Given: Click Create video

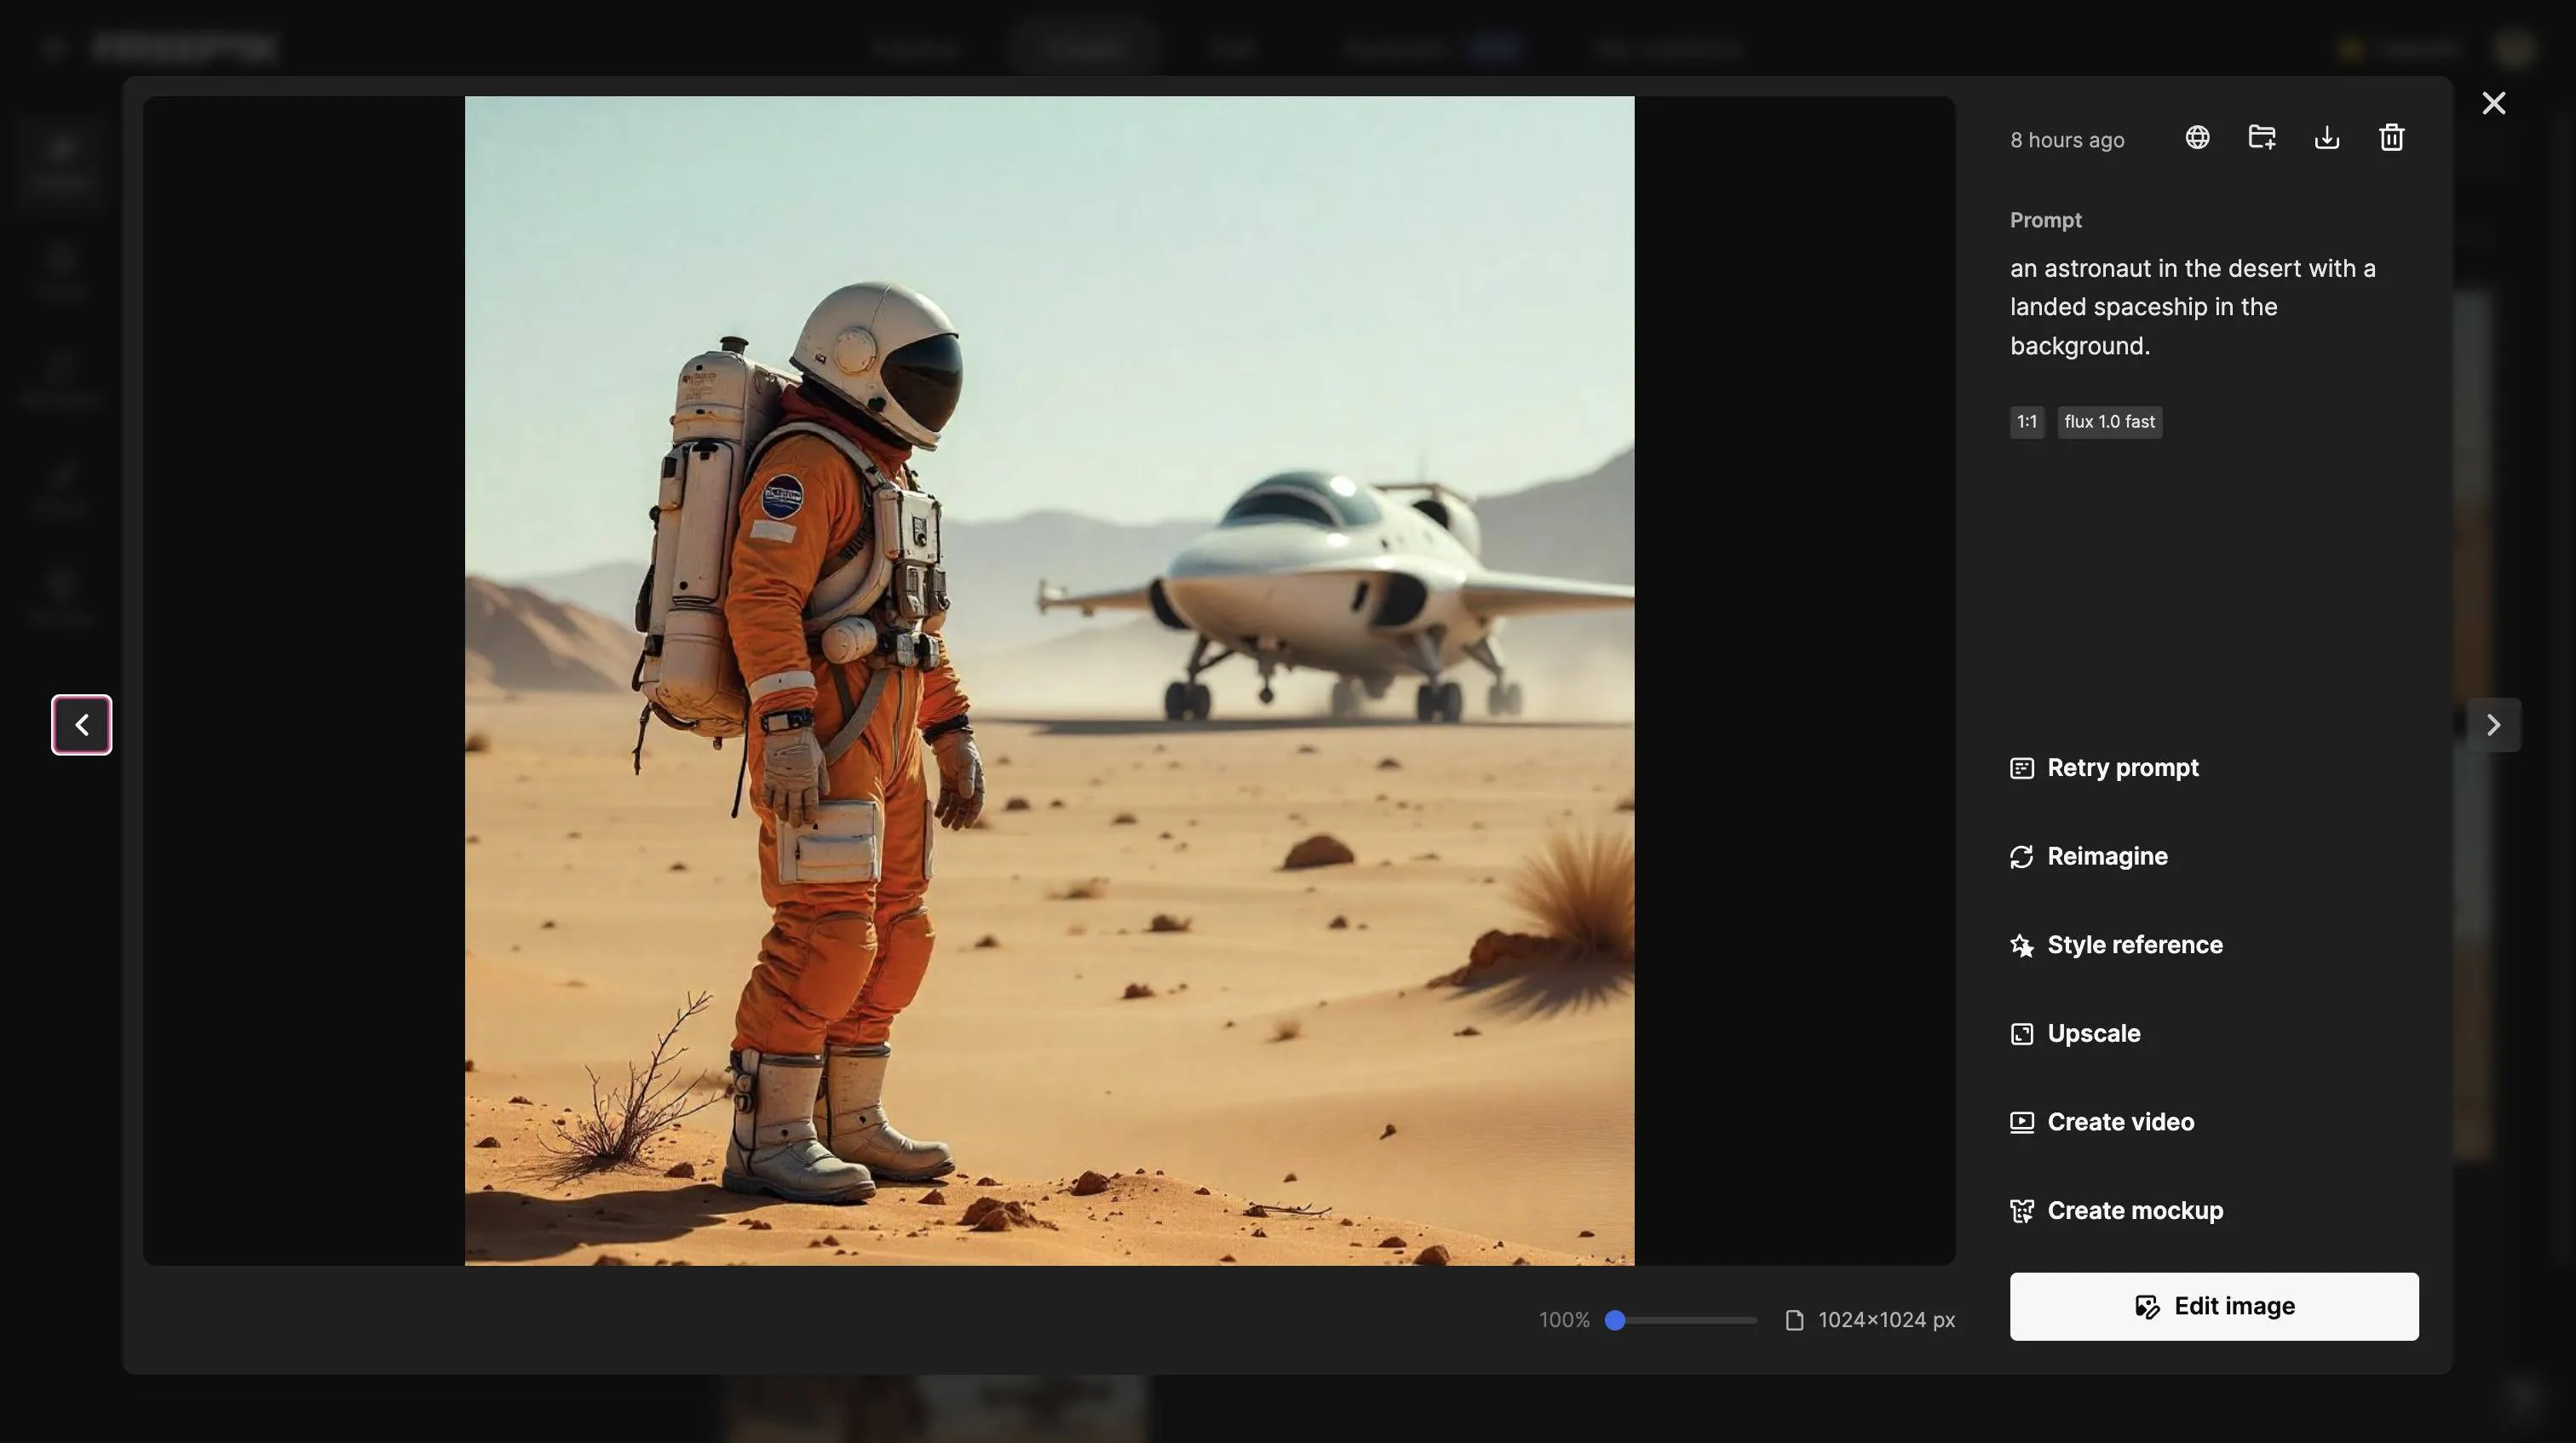Looking at the screenshot, I should 2120,1122.
